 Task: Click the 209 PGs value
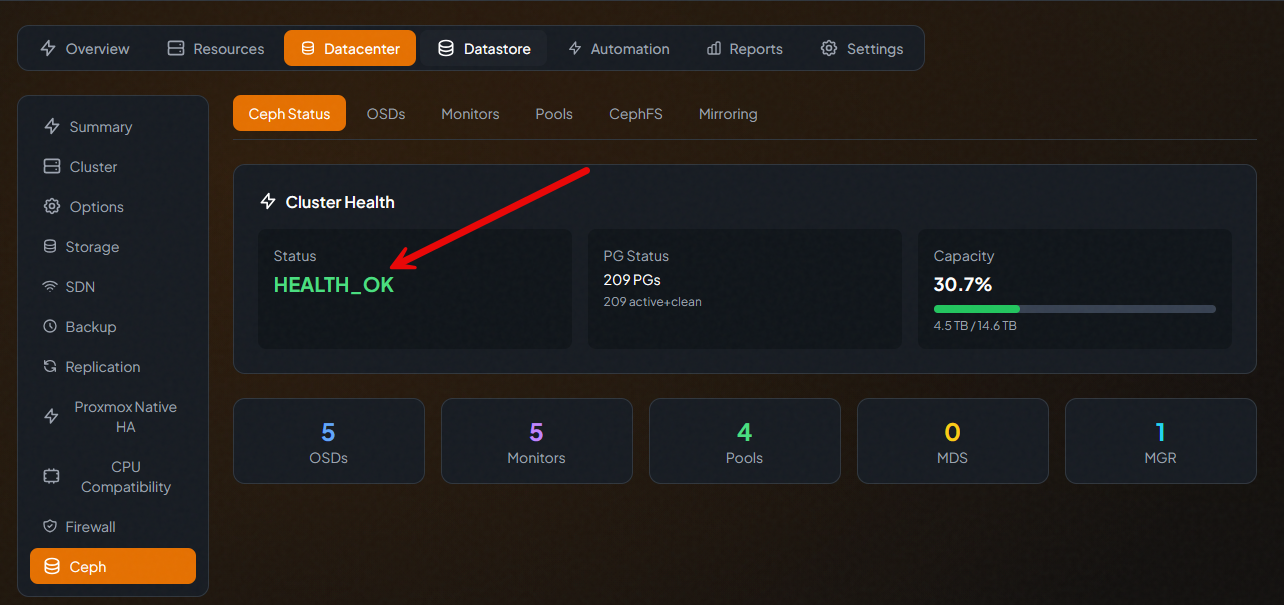(x=632, y=279)
